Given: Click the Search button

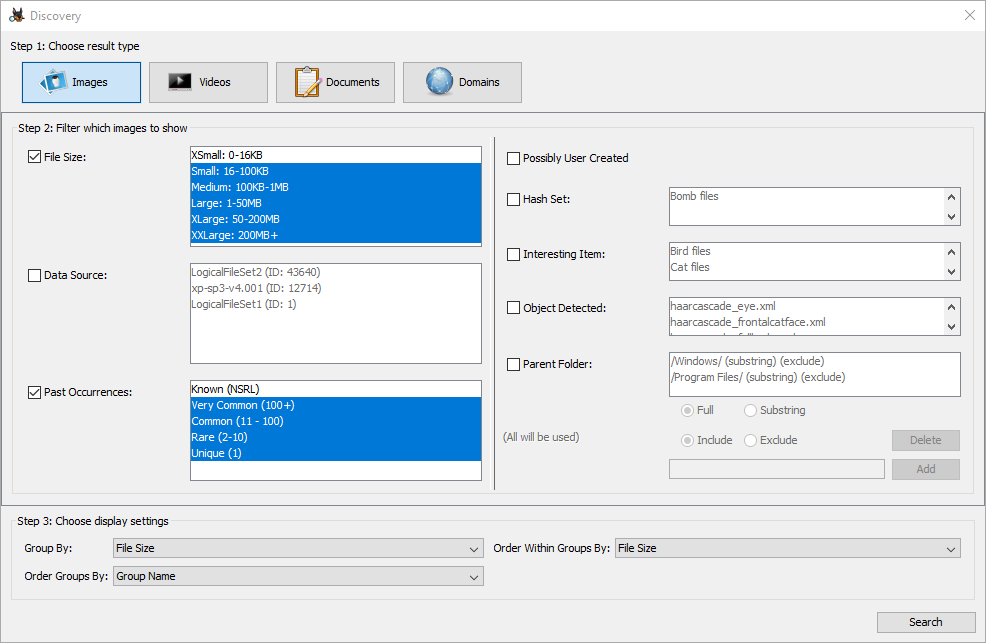Looking at the screenshot, I should tap(925, 622).
